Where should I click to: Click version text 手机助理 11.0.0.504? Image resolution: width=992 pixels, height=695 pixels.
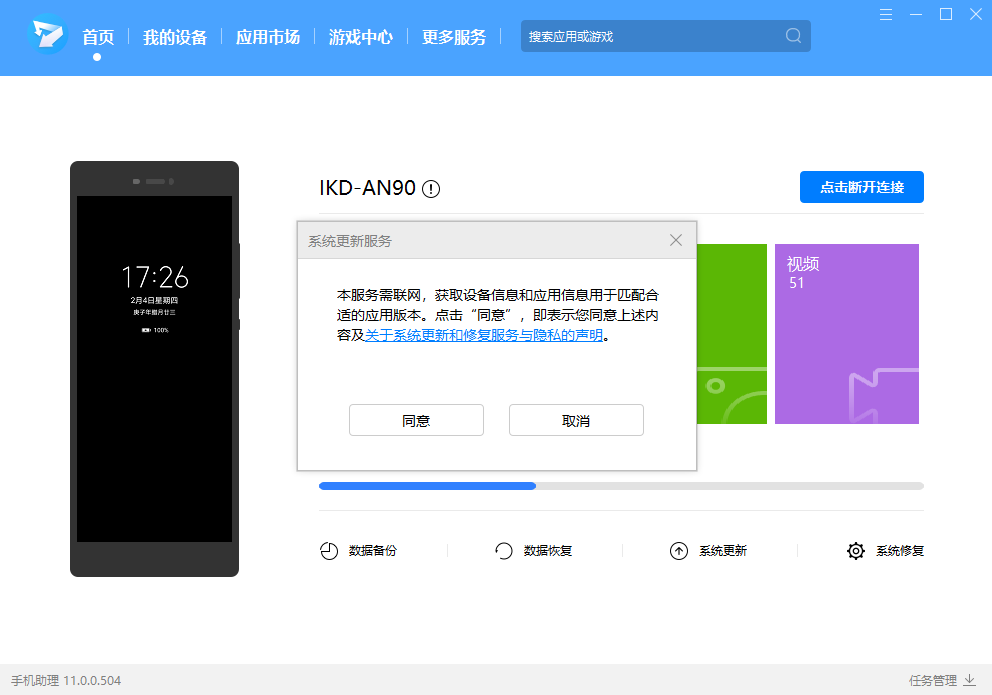[x=66, y=680]
